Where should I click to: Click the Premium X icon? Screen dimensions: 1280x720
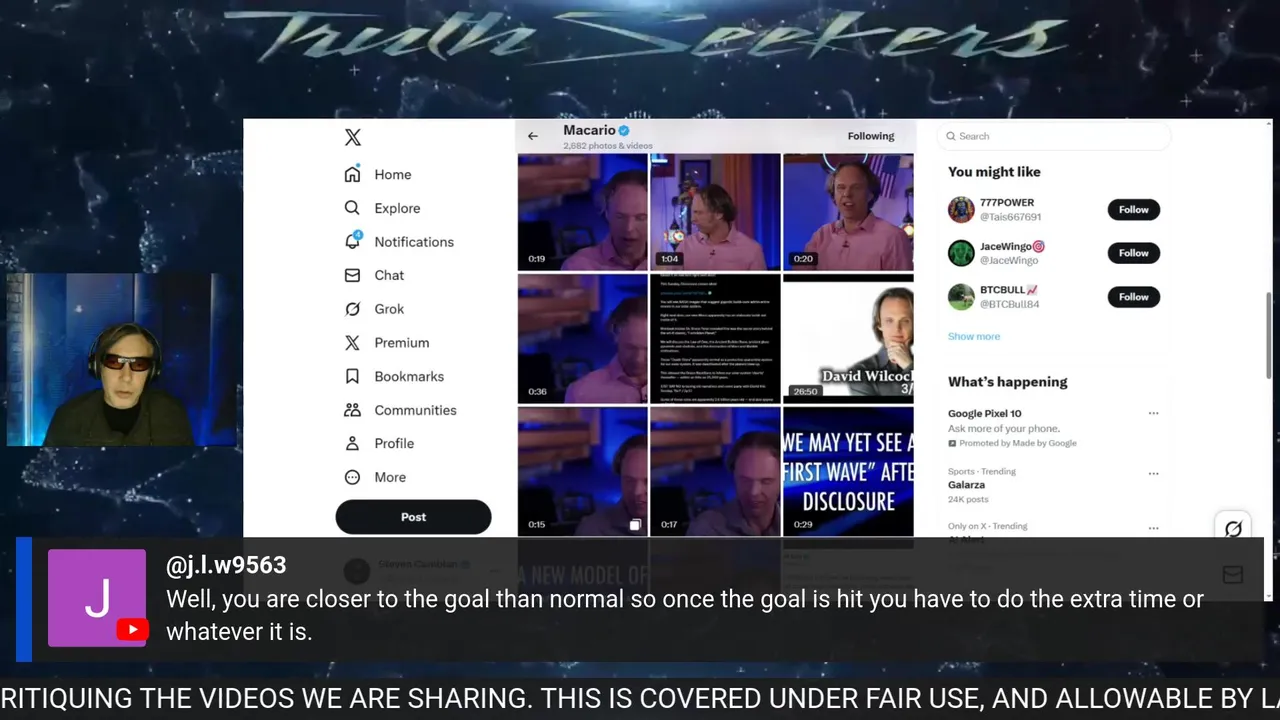352,343
